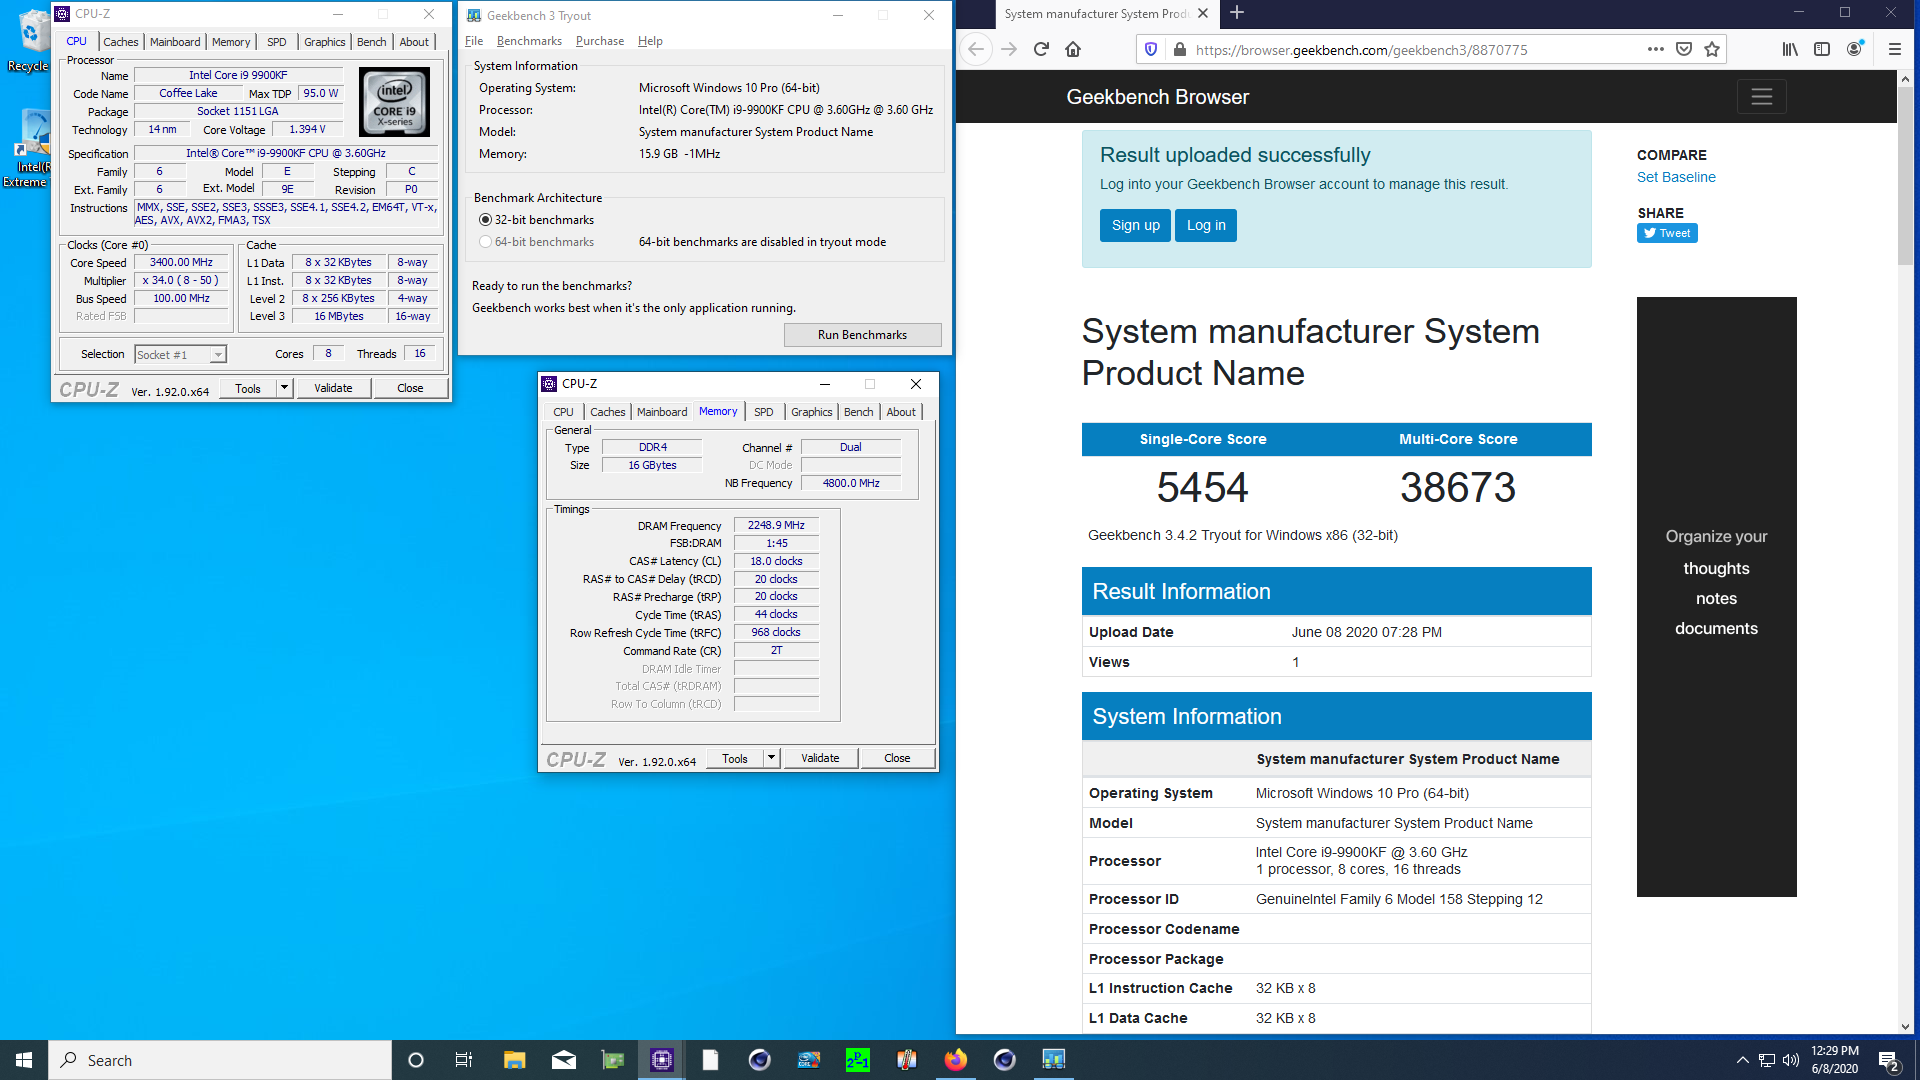The width and height of the screenshot is (1920, 1080).
Task: Click Tweet share button
Action: [1667, 233]
